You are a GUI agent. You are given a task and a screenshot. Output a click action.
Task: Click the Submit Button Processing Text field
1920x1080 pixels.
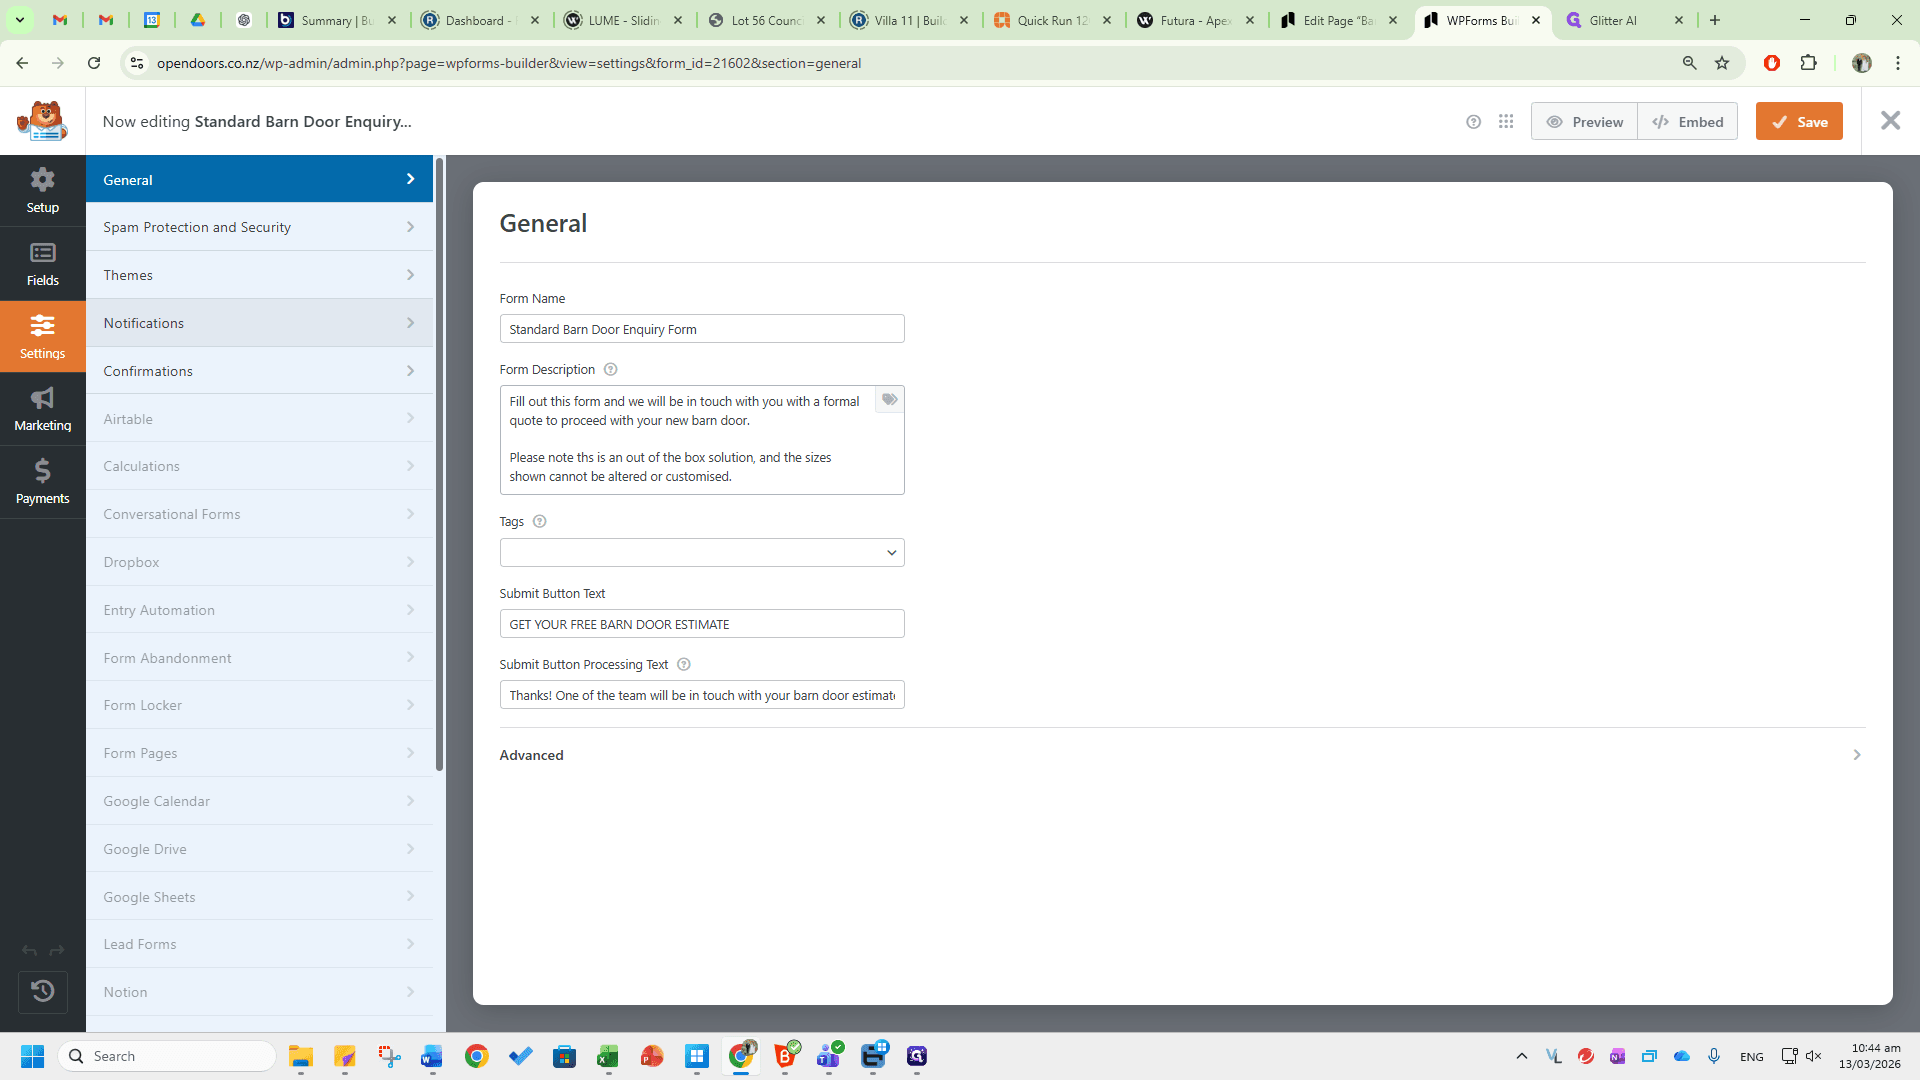702,695
